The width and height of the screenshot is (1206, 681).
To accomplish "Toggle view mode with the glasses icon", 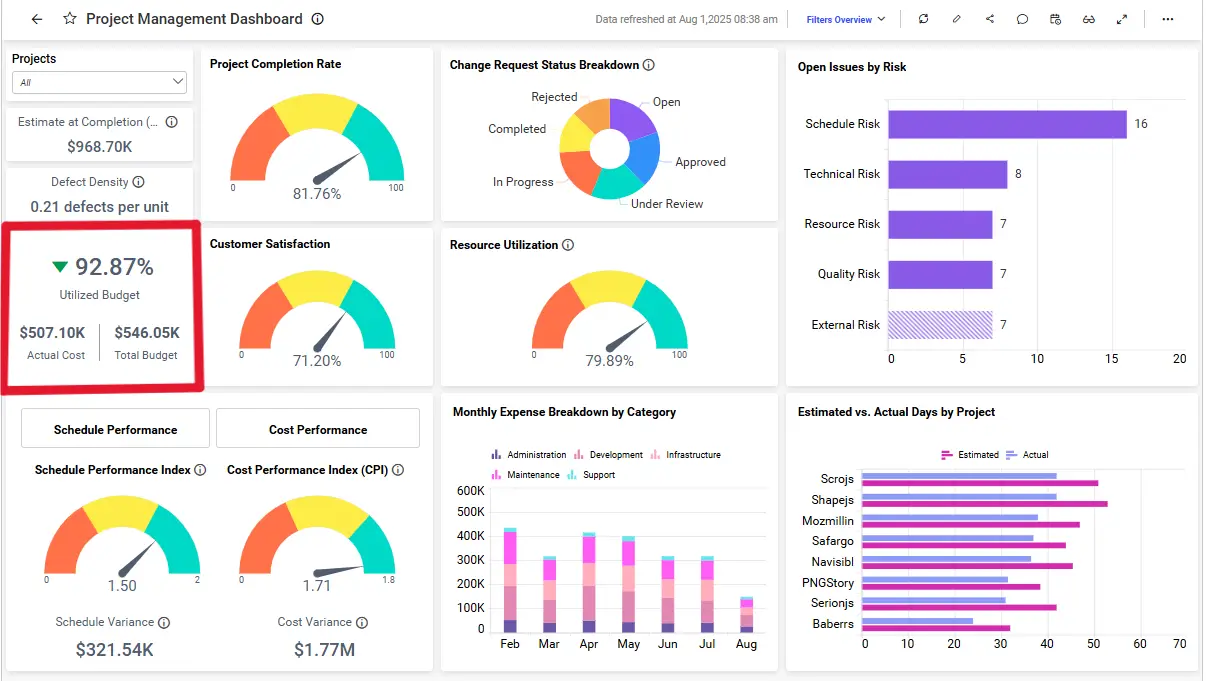I will [x=1089, y=19].
